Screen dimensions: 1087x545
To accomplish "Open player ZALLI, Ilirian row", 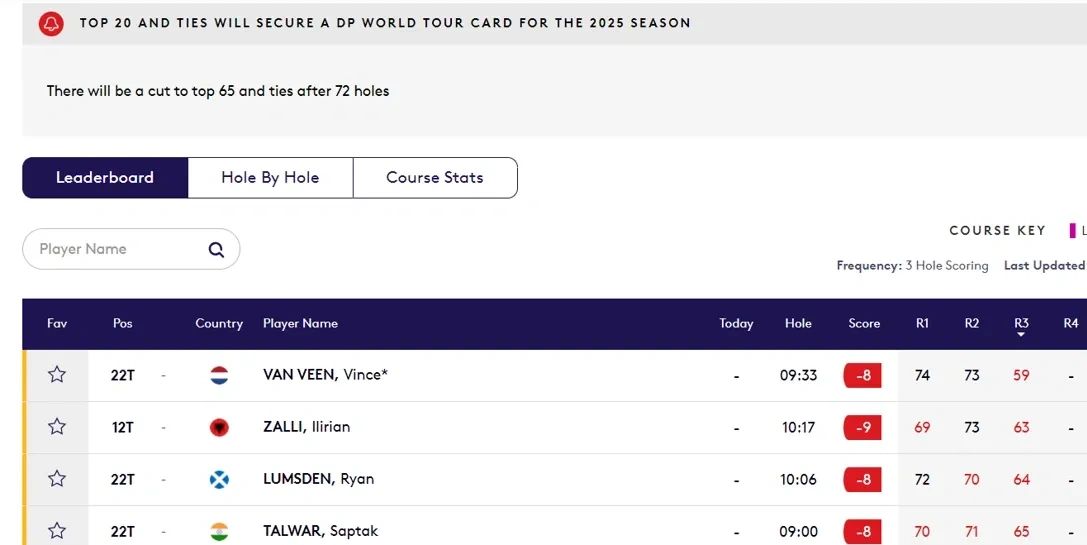I will click(555, 427).
